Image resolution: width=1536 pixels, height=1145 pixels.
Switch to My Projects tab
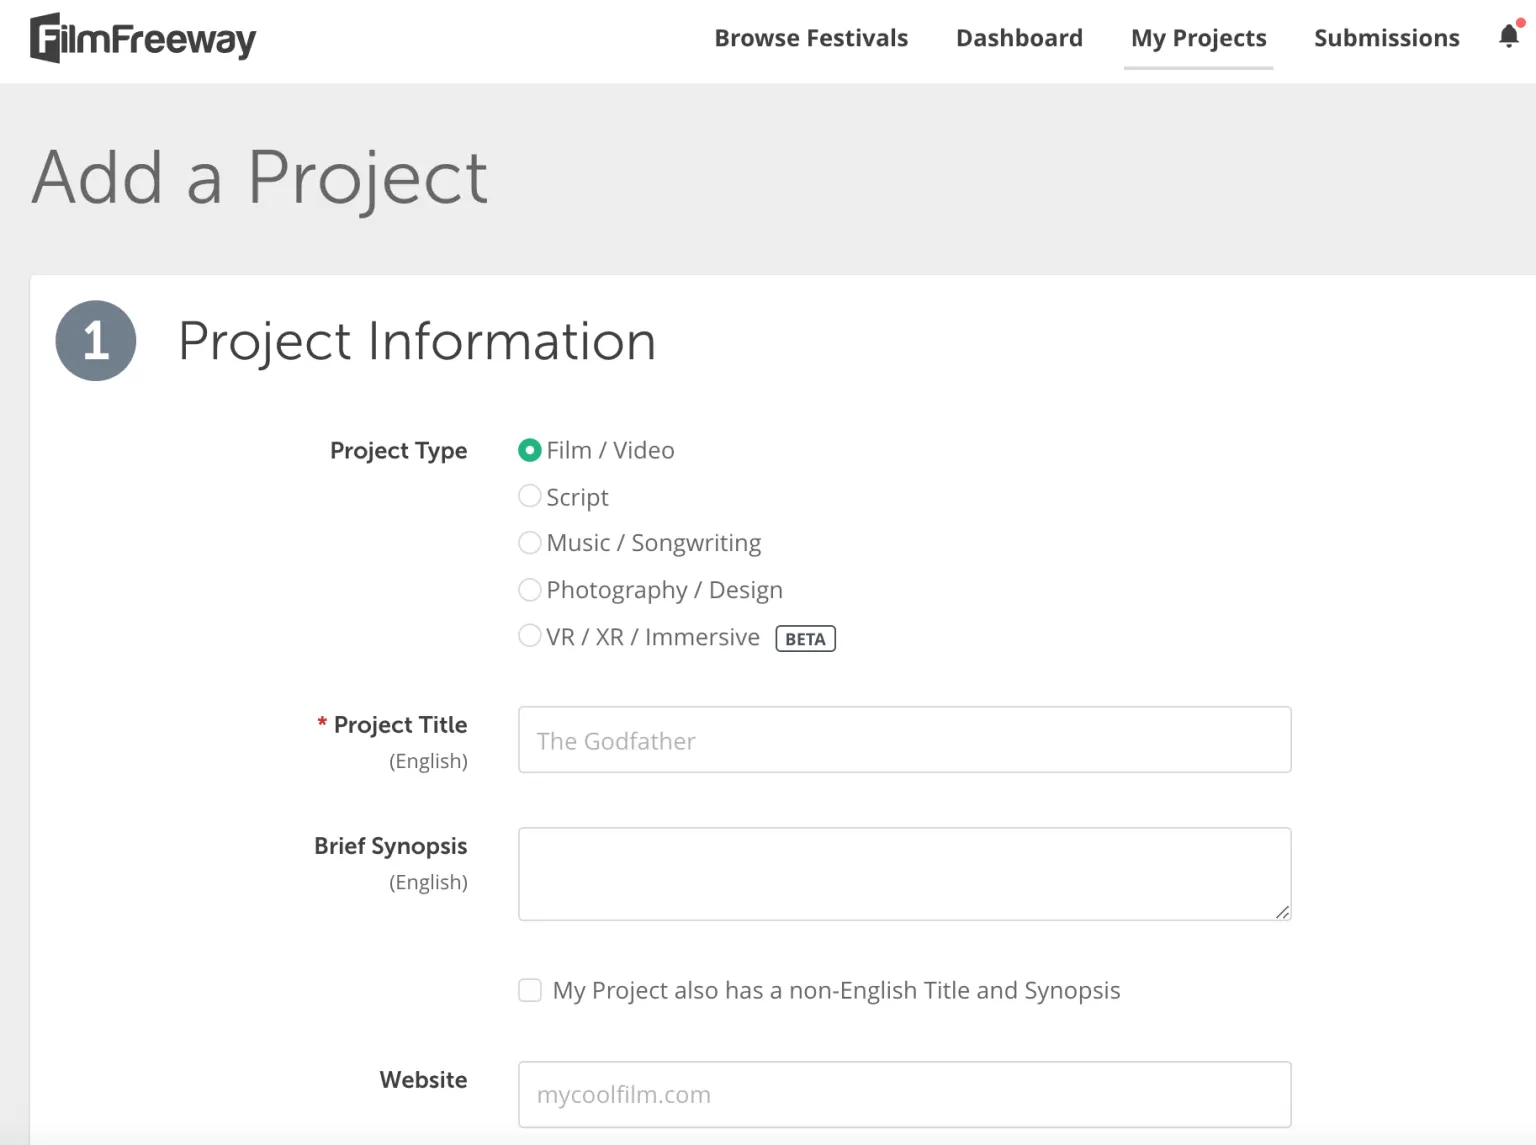(1198, 38)
